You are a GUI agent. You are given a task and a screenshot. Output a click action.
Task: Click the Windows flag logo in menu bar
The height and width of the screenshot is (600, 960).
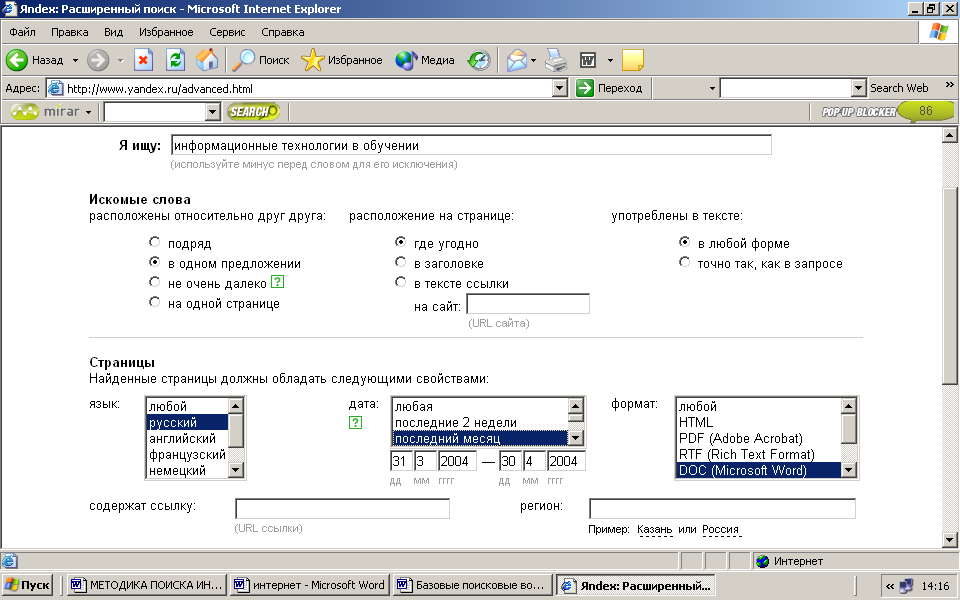pos(938,32)
